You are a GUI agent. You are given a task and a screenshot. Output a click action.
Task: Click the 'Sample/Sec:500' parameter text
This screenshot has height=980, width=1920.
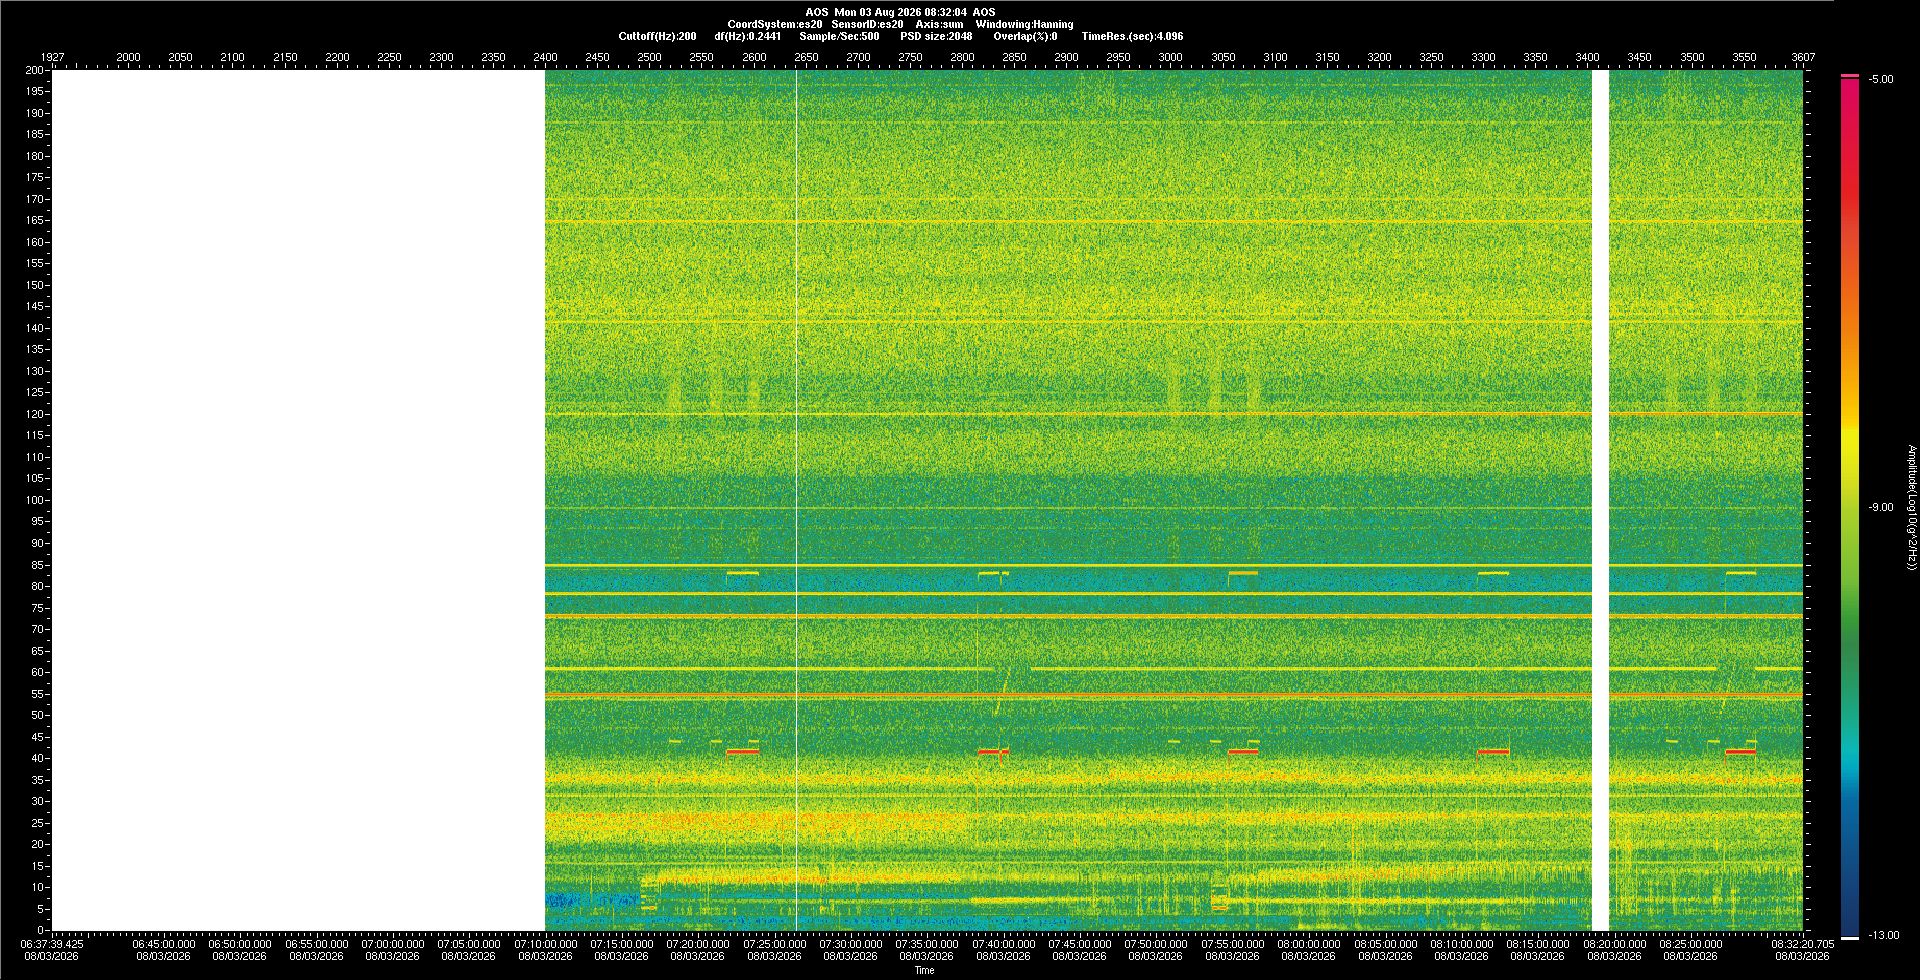coord(839,36)
